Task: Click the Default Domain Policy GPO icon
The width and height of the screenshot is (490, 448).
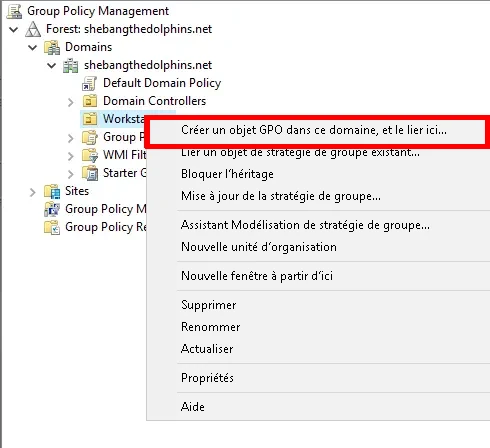Action: [89, 83]
